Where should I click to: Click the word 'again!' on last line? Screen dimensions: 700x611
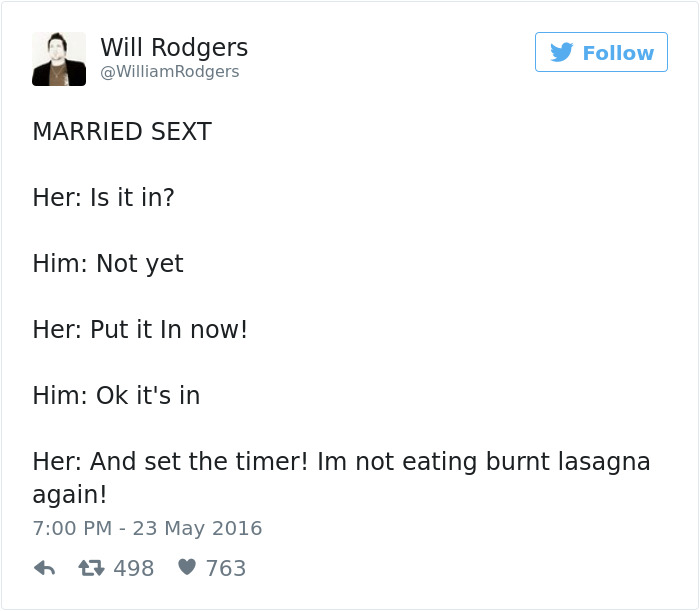point(70,495)
